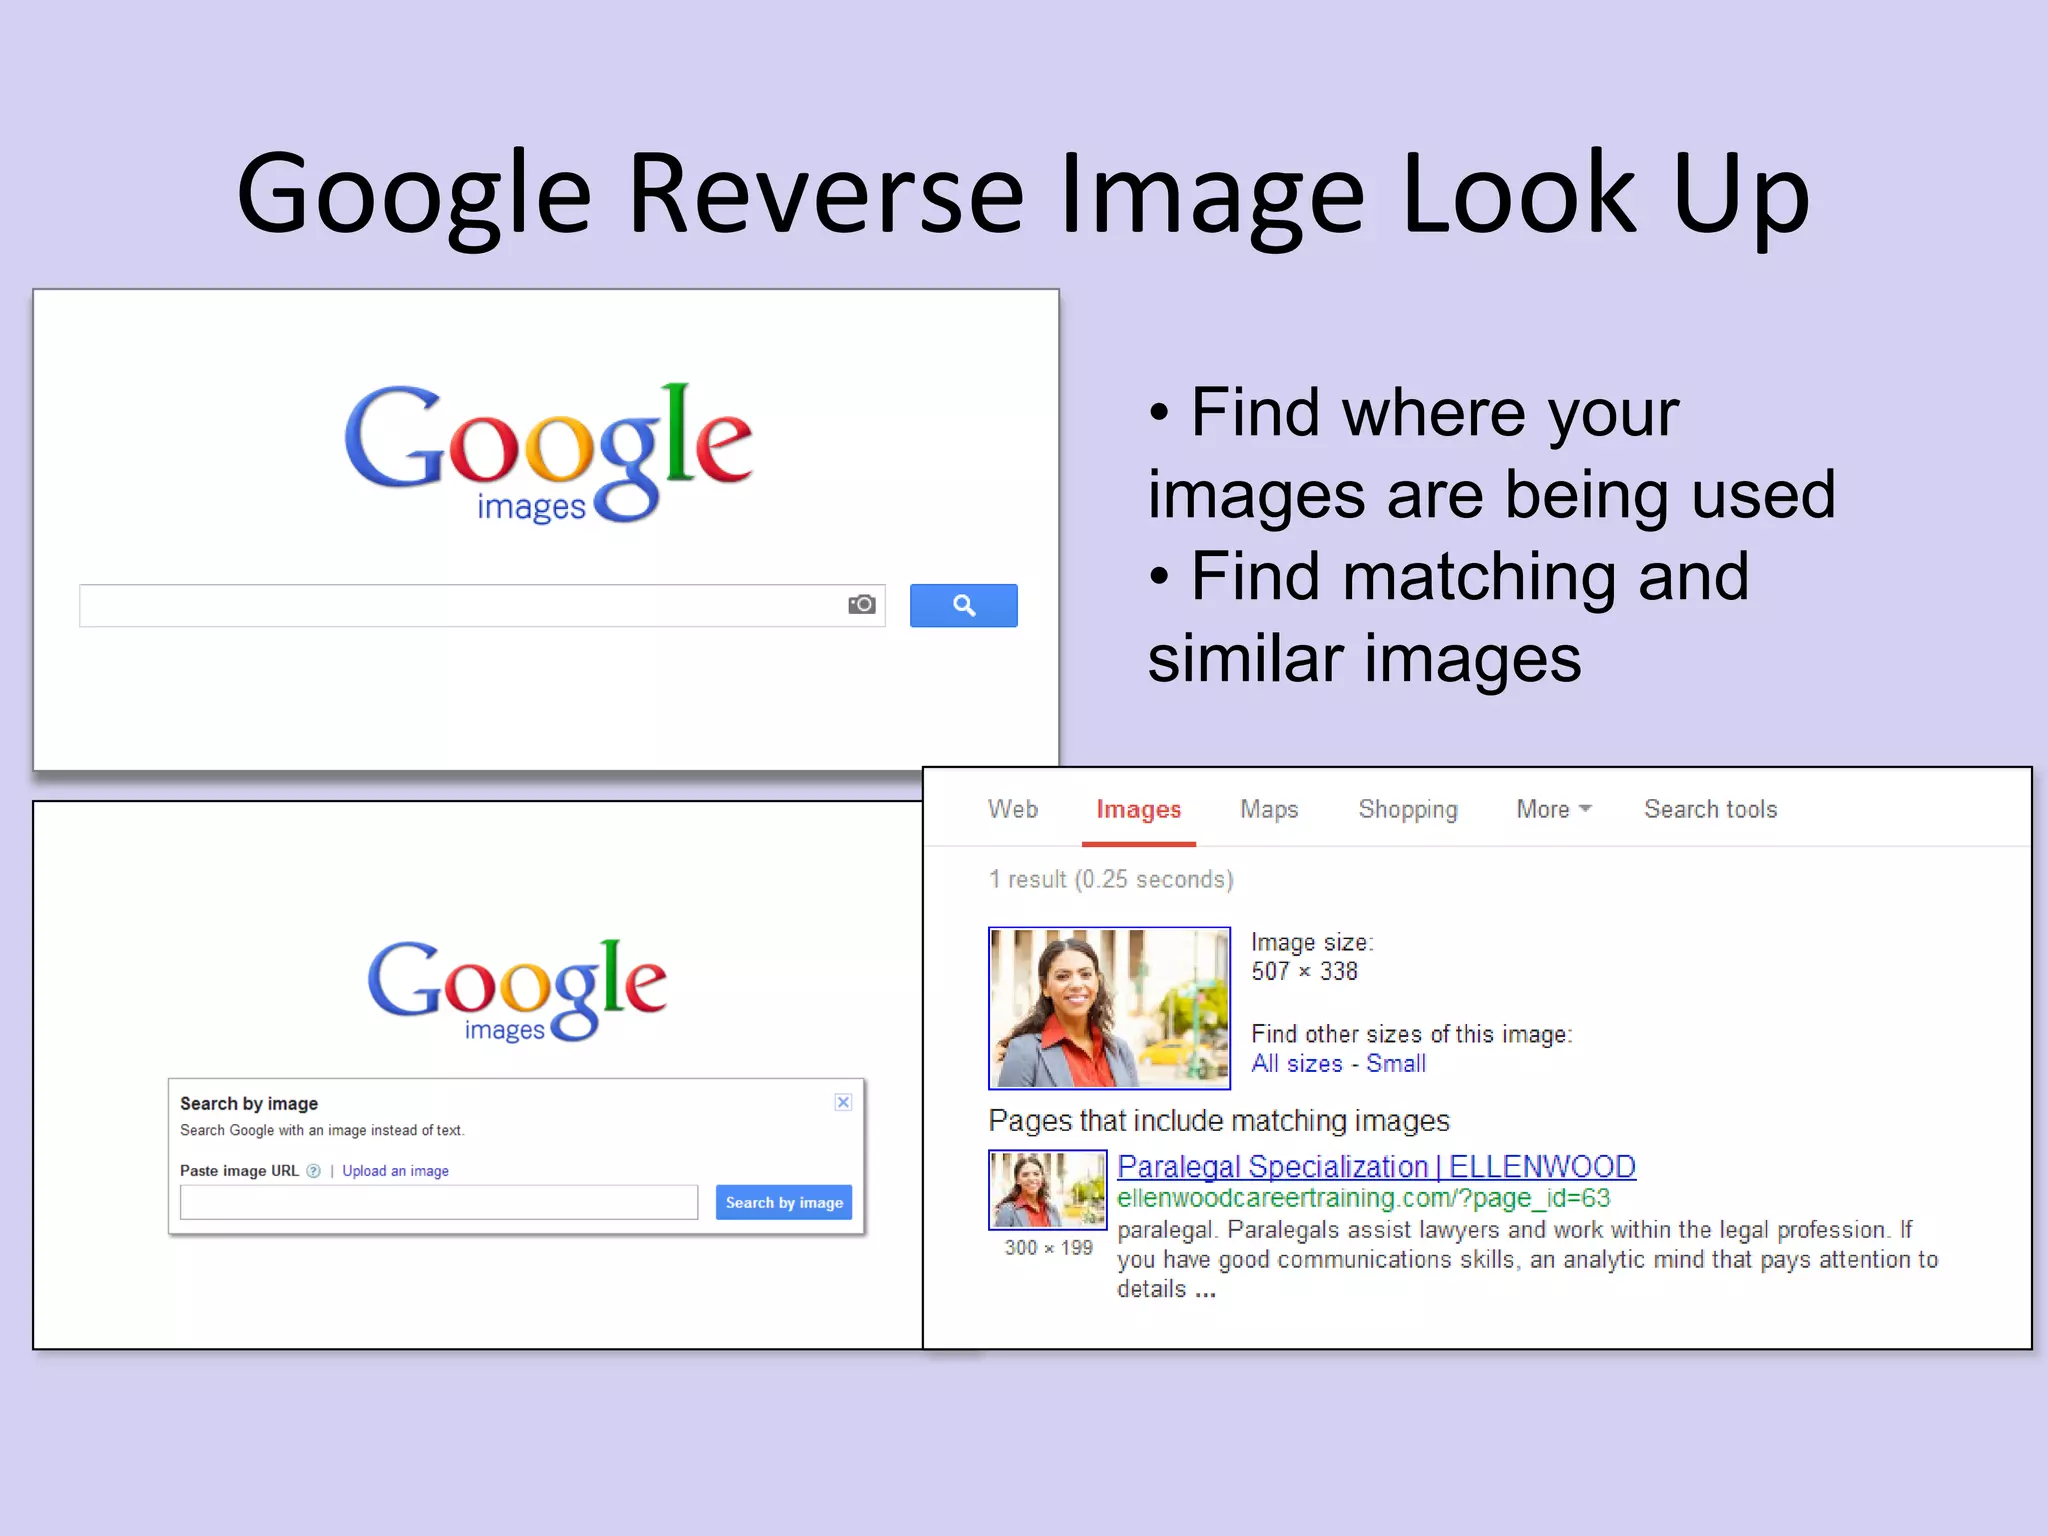The height and width of the screenshot is (1536, 2048).
Task: Close the Search by image dialog
Action: [843, 1102]
